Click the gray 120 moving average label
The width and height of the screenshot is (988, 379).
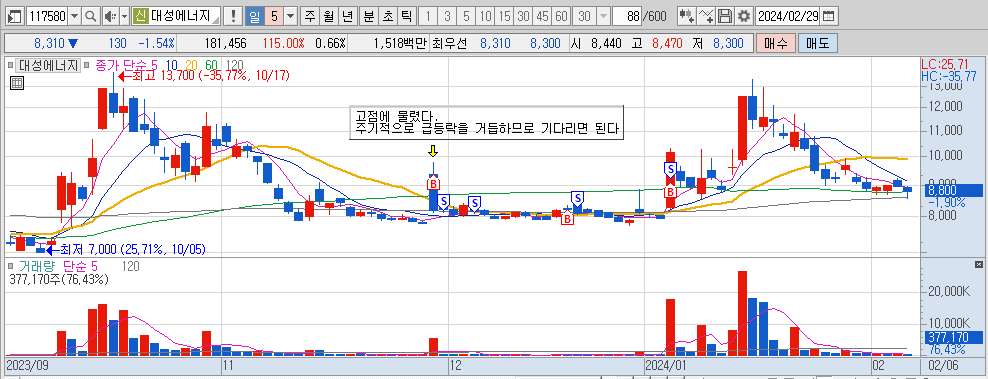point(234,64)
